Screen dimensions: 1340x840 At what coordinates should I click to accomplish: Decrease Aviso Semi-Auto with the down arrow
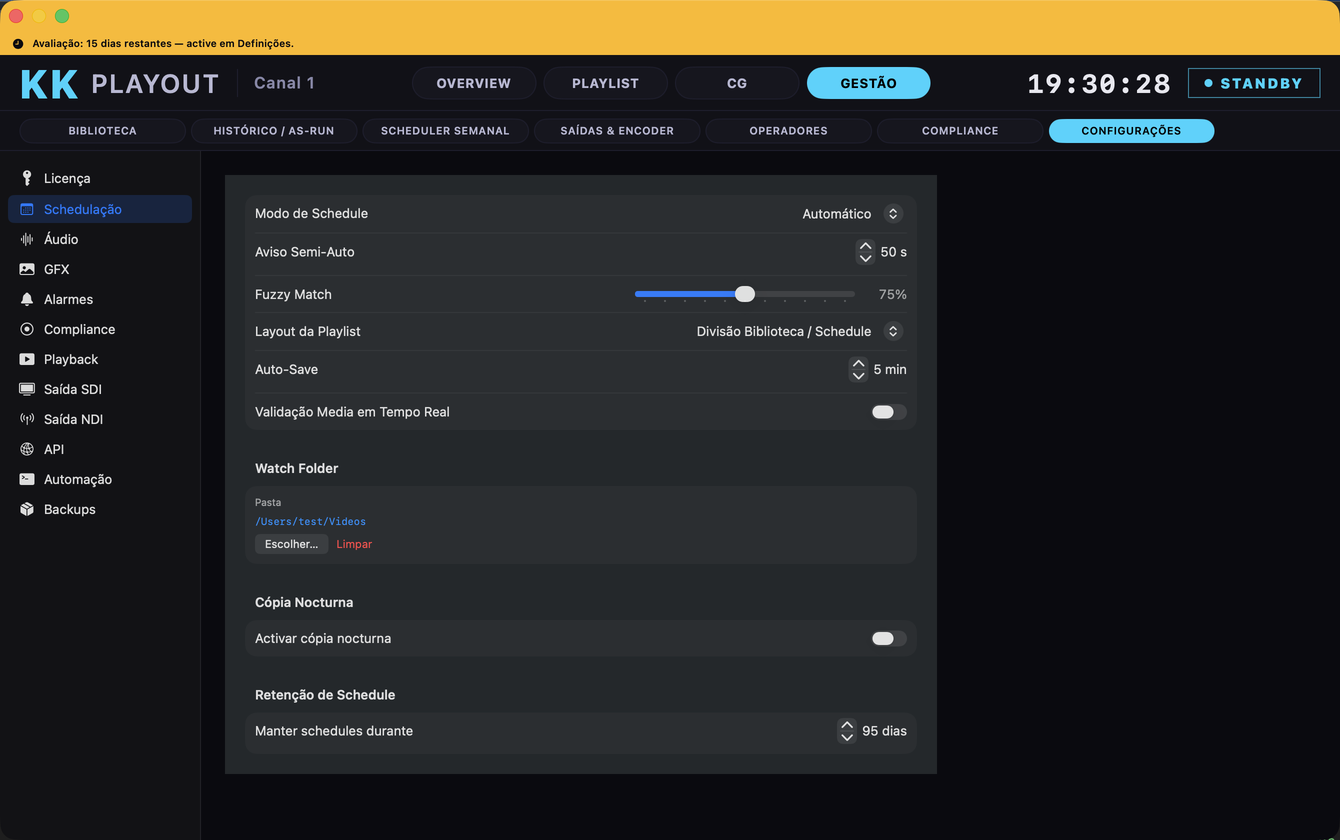tap(865, 258)
